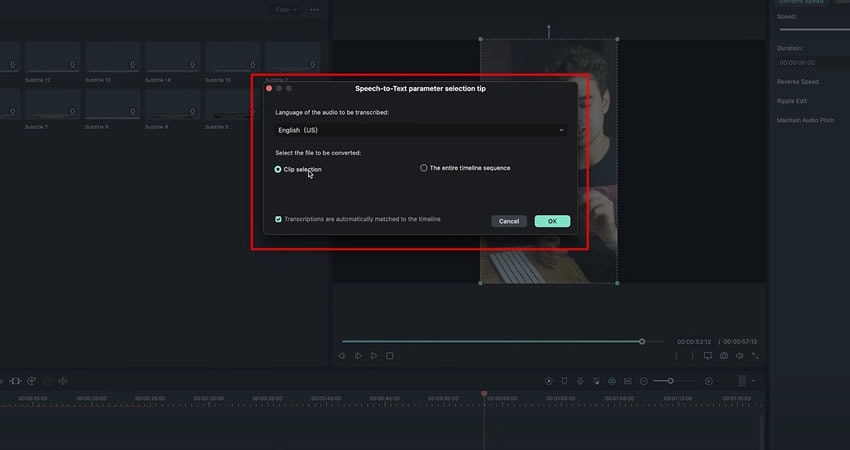This screenshot has width=850, height=450.
Task: Click the OK button in the dialog
Action: (x=552, y=221)
